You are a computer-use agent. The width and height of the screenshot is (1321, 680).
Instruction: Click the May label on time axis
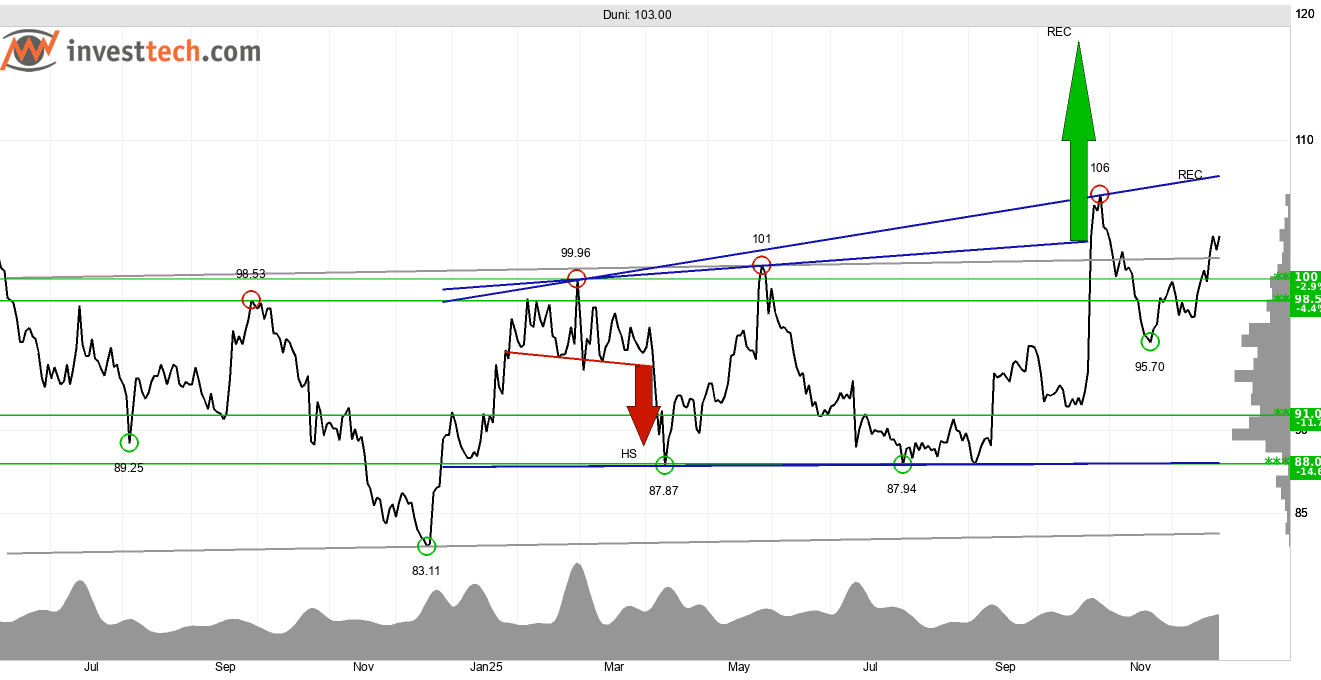coord(739,667)
